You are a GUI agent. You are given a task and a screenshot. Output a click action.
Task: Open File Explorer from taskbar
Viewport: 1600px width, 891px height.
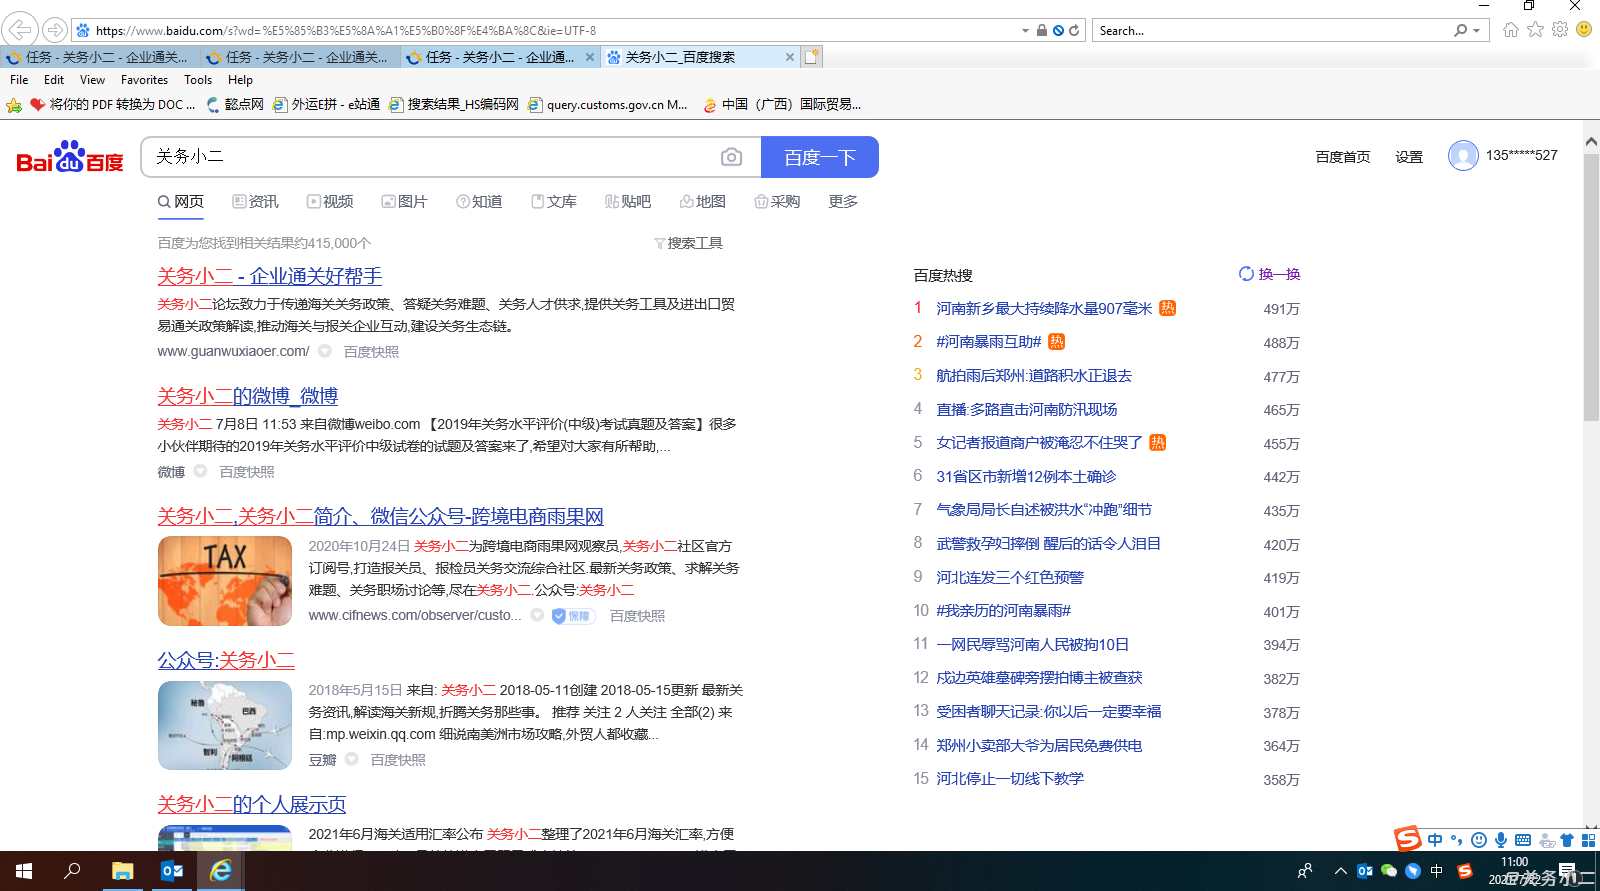coord(122,871)
